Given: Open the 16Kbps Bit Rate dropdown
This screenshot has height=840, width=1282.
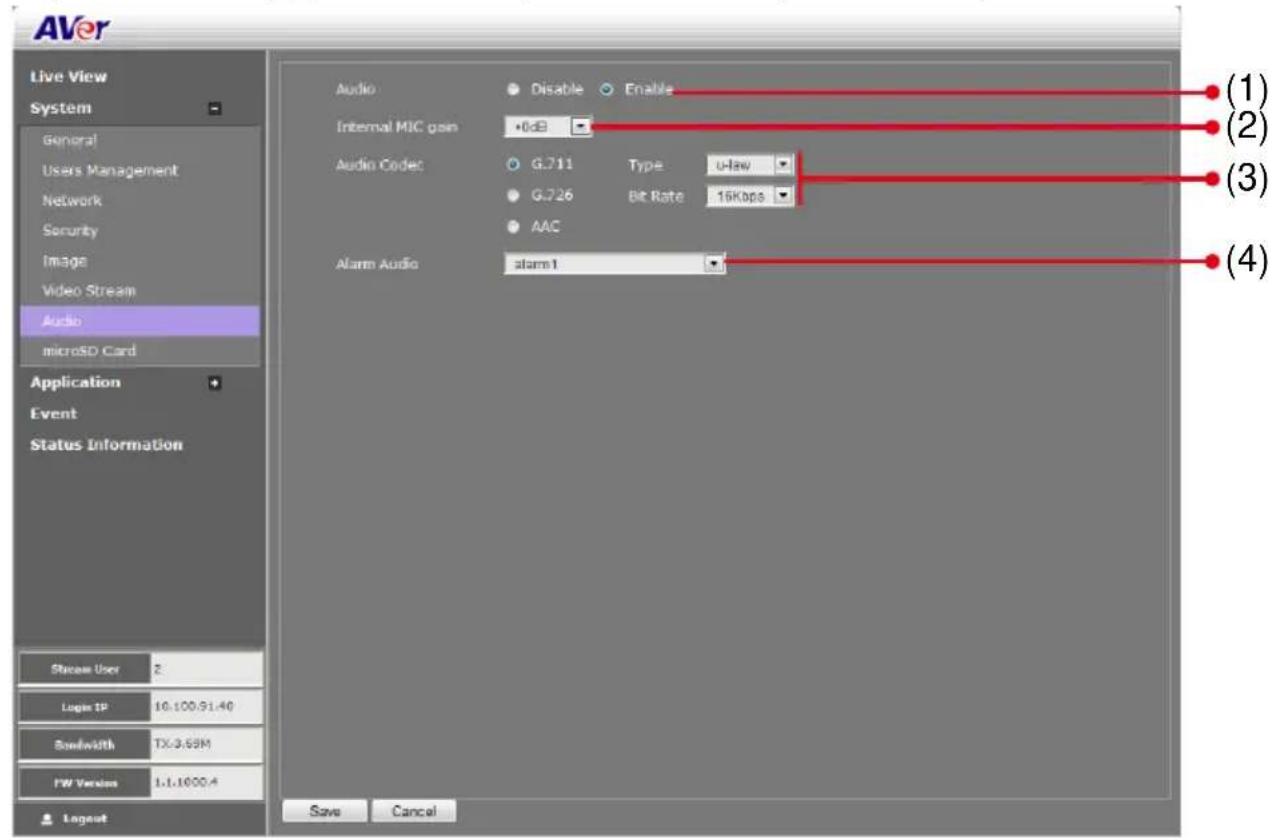Looking at the screenshot, I should pos(749,196).
